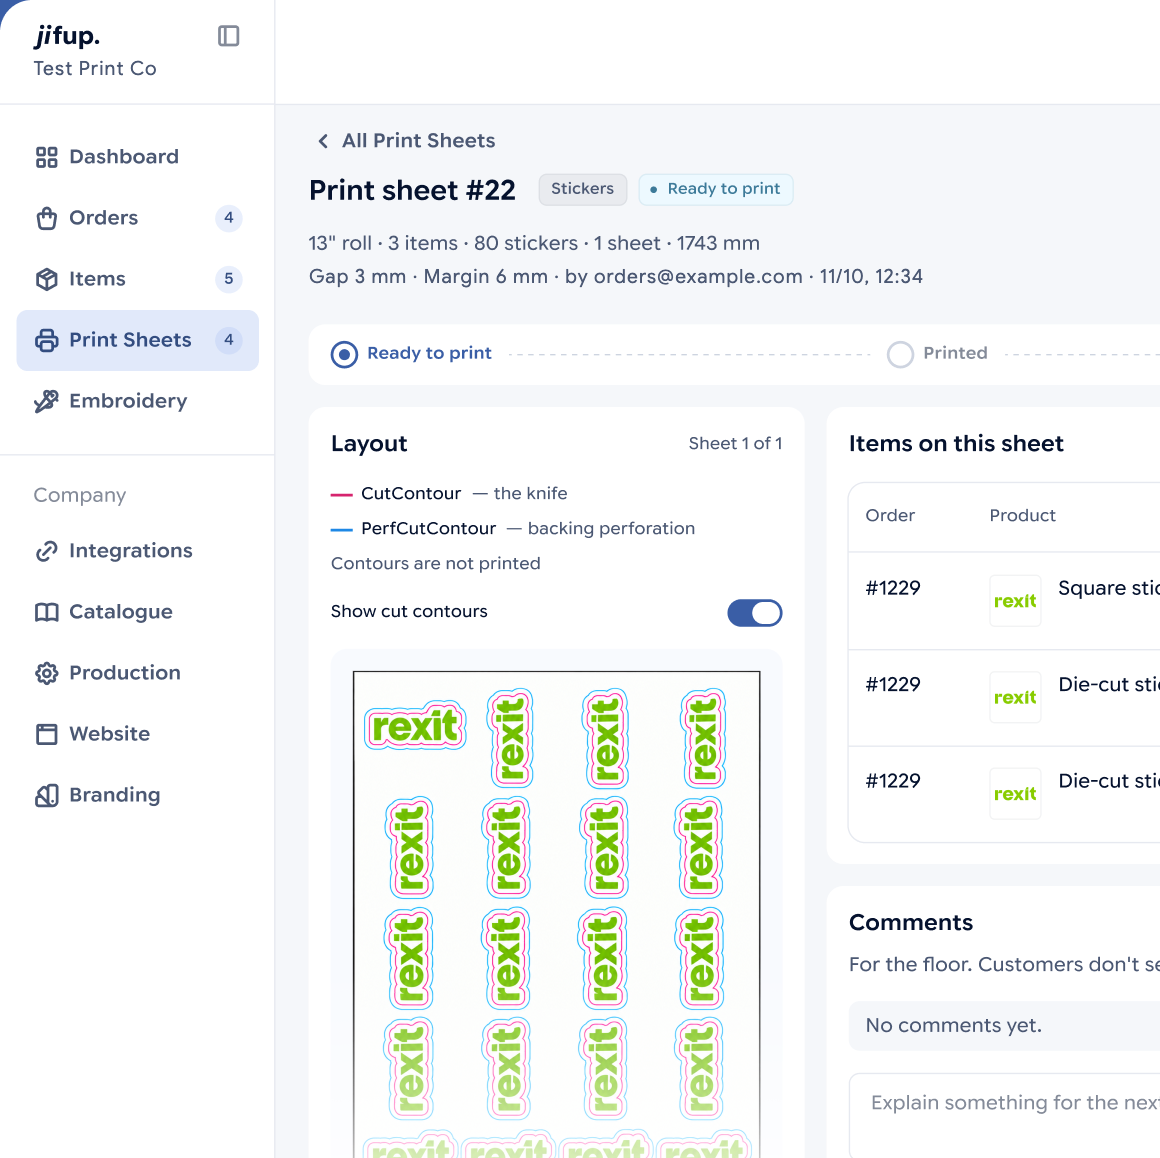Click the 'Sheet 1 of 1' label
Viewport: 1160px width, 1158px height.
point(735,444)
